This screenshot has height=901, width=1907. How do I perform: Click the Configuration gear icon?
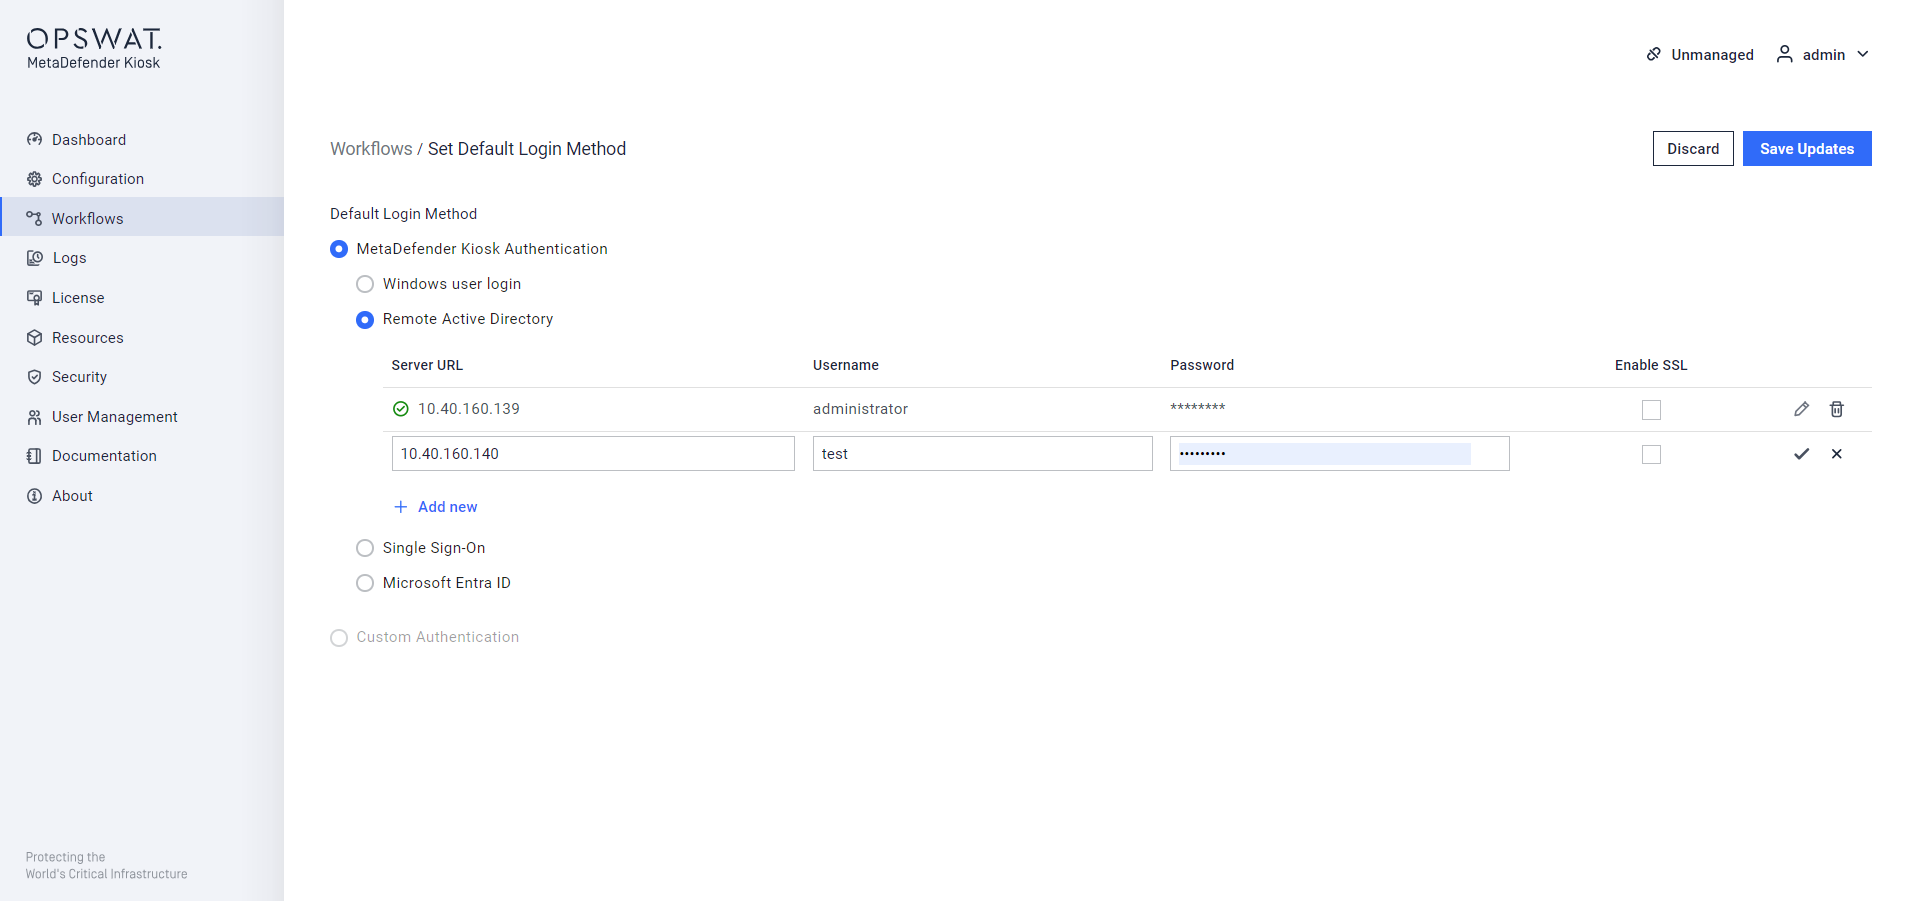pos(34,179)
